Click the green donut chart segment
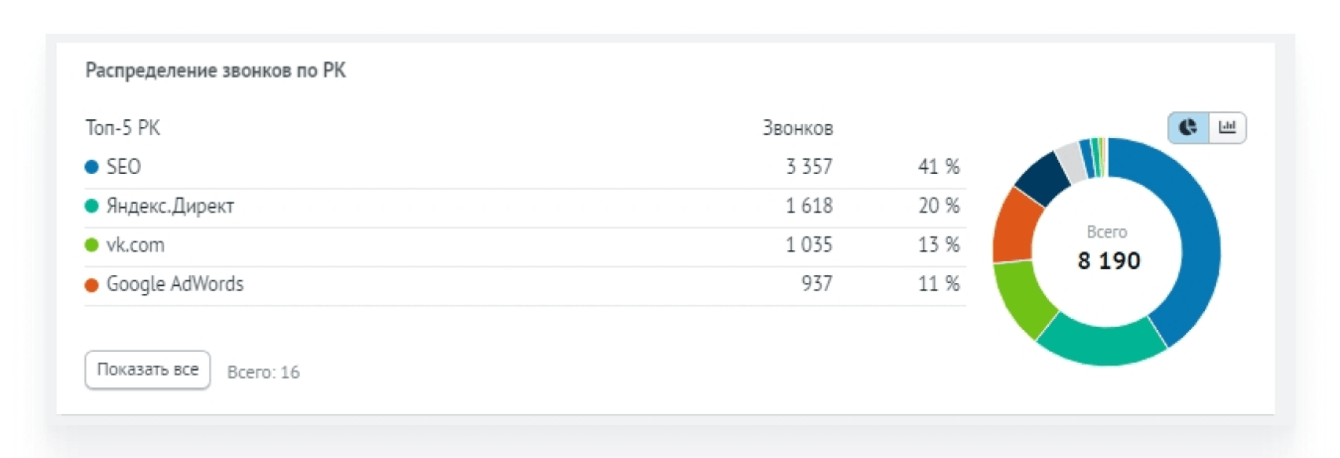The width and height of the screenshot is (1340, 458). coord(1025,296)
